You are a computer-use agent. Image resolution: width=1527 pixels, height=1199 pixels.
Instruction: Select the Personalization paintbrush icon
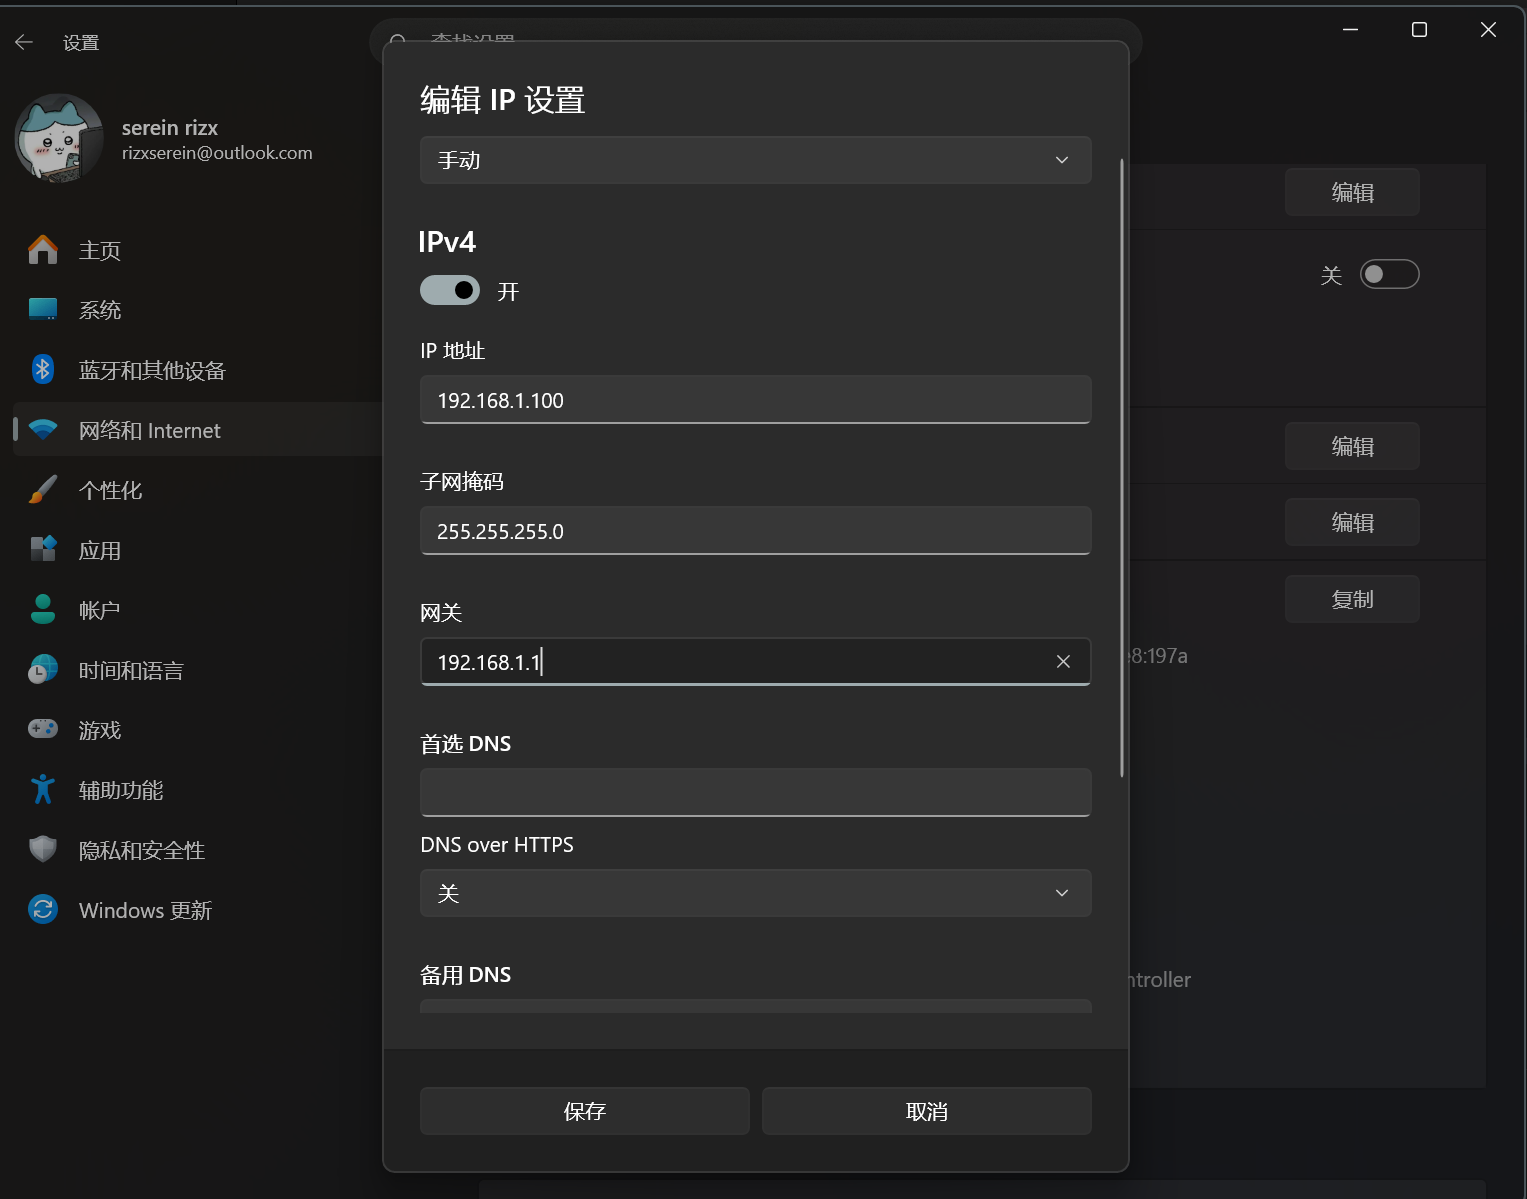pyautogui.click(x=42, y=490)
